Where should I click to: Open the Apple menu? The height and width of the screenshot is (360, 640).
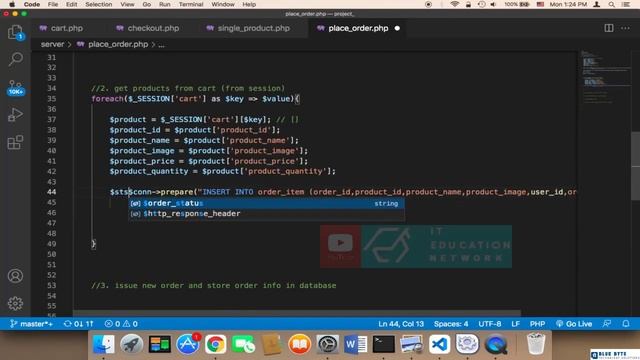click(12, 4)
